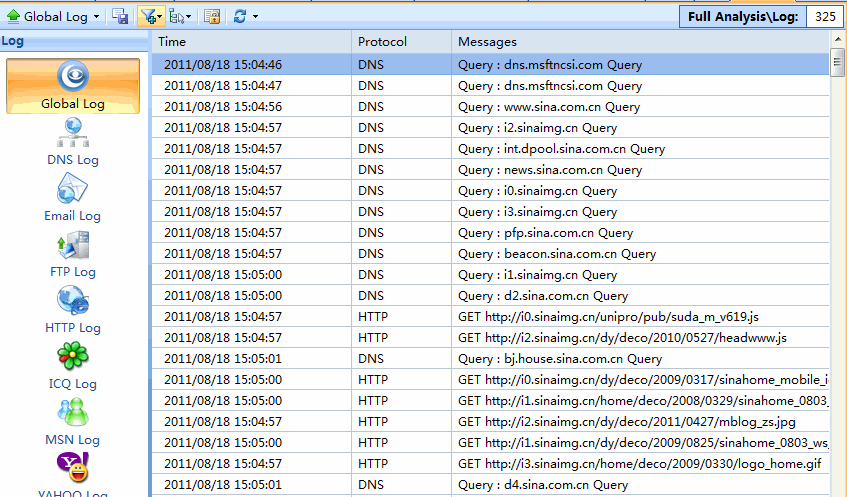The height and width of the screenshot is (497, 847).
Task: Open DNS Log from the sidebar
Action: [x=73, y=143]
